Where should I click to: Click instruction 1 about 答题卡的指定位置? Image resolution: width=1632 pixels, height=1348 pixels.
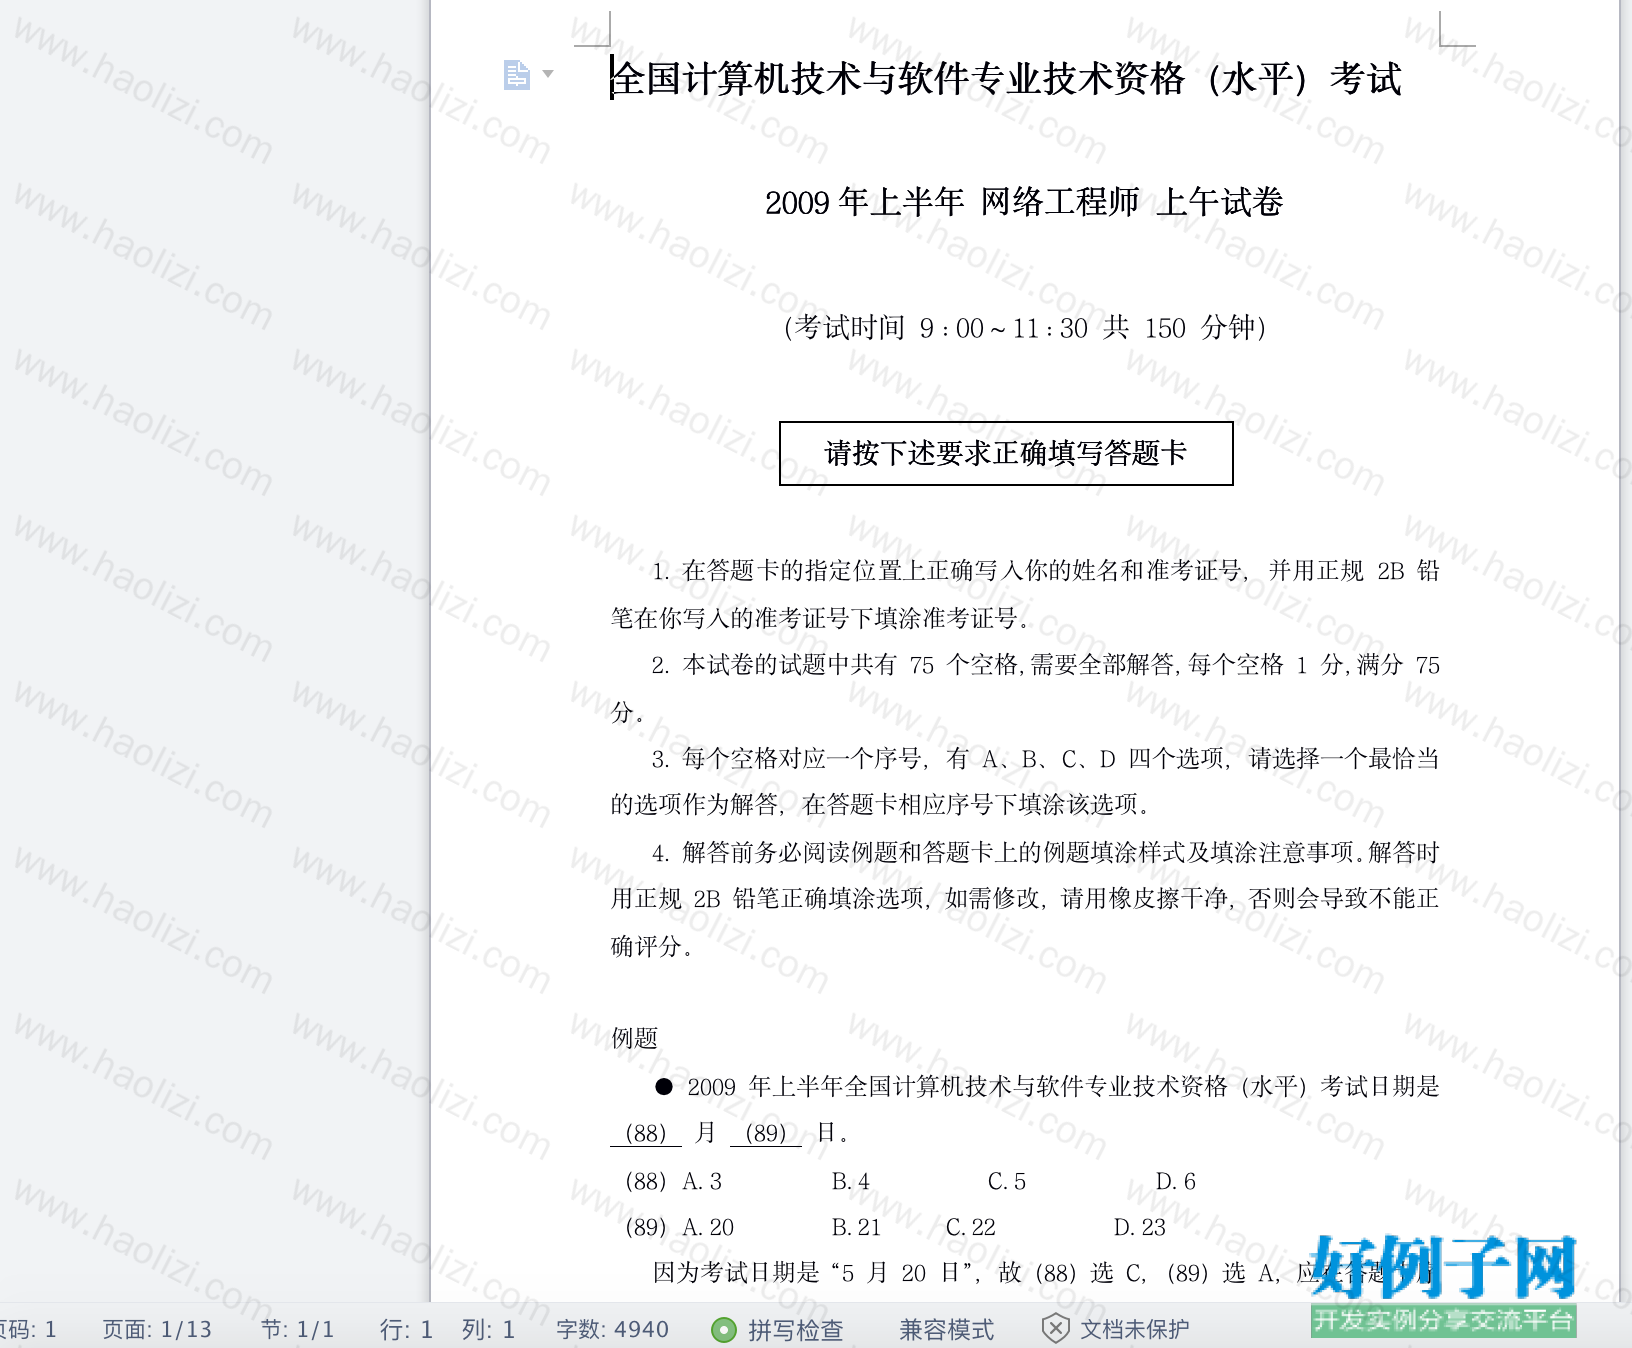coord(1025,594)
